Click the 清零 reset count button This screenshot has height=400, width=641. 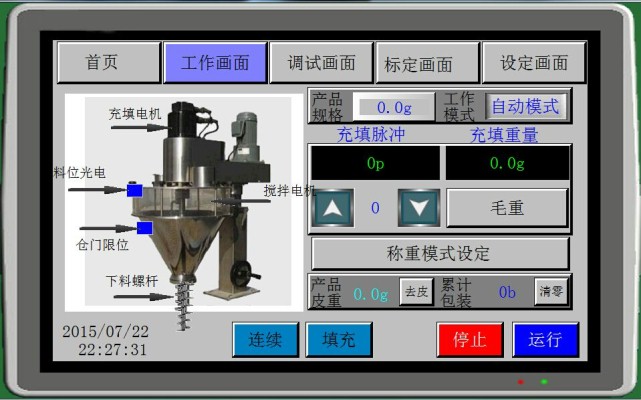551,292
